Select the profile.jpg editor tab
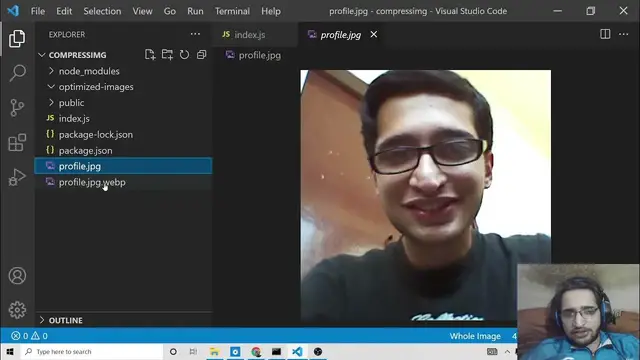The image size is (640, 360). [341, 35]
